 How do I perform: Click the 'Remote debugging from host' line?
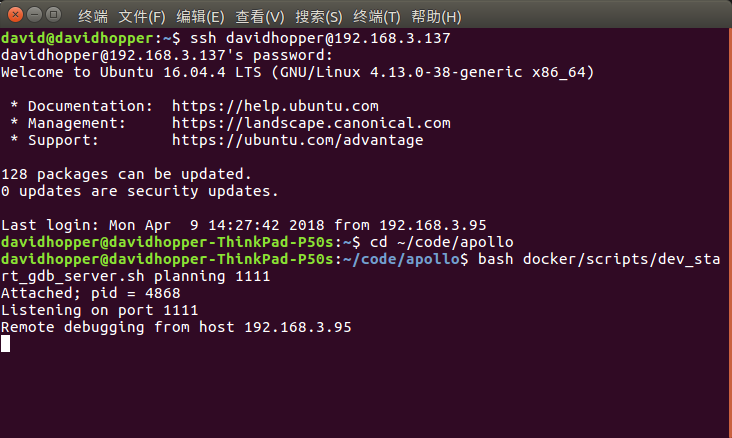pos(176,327)
